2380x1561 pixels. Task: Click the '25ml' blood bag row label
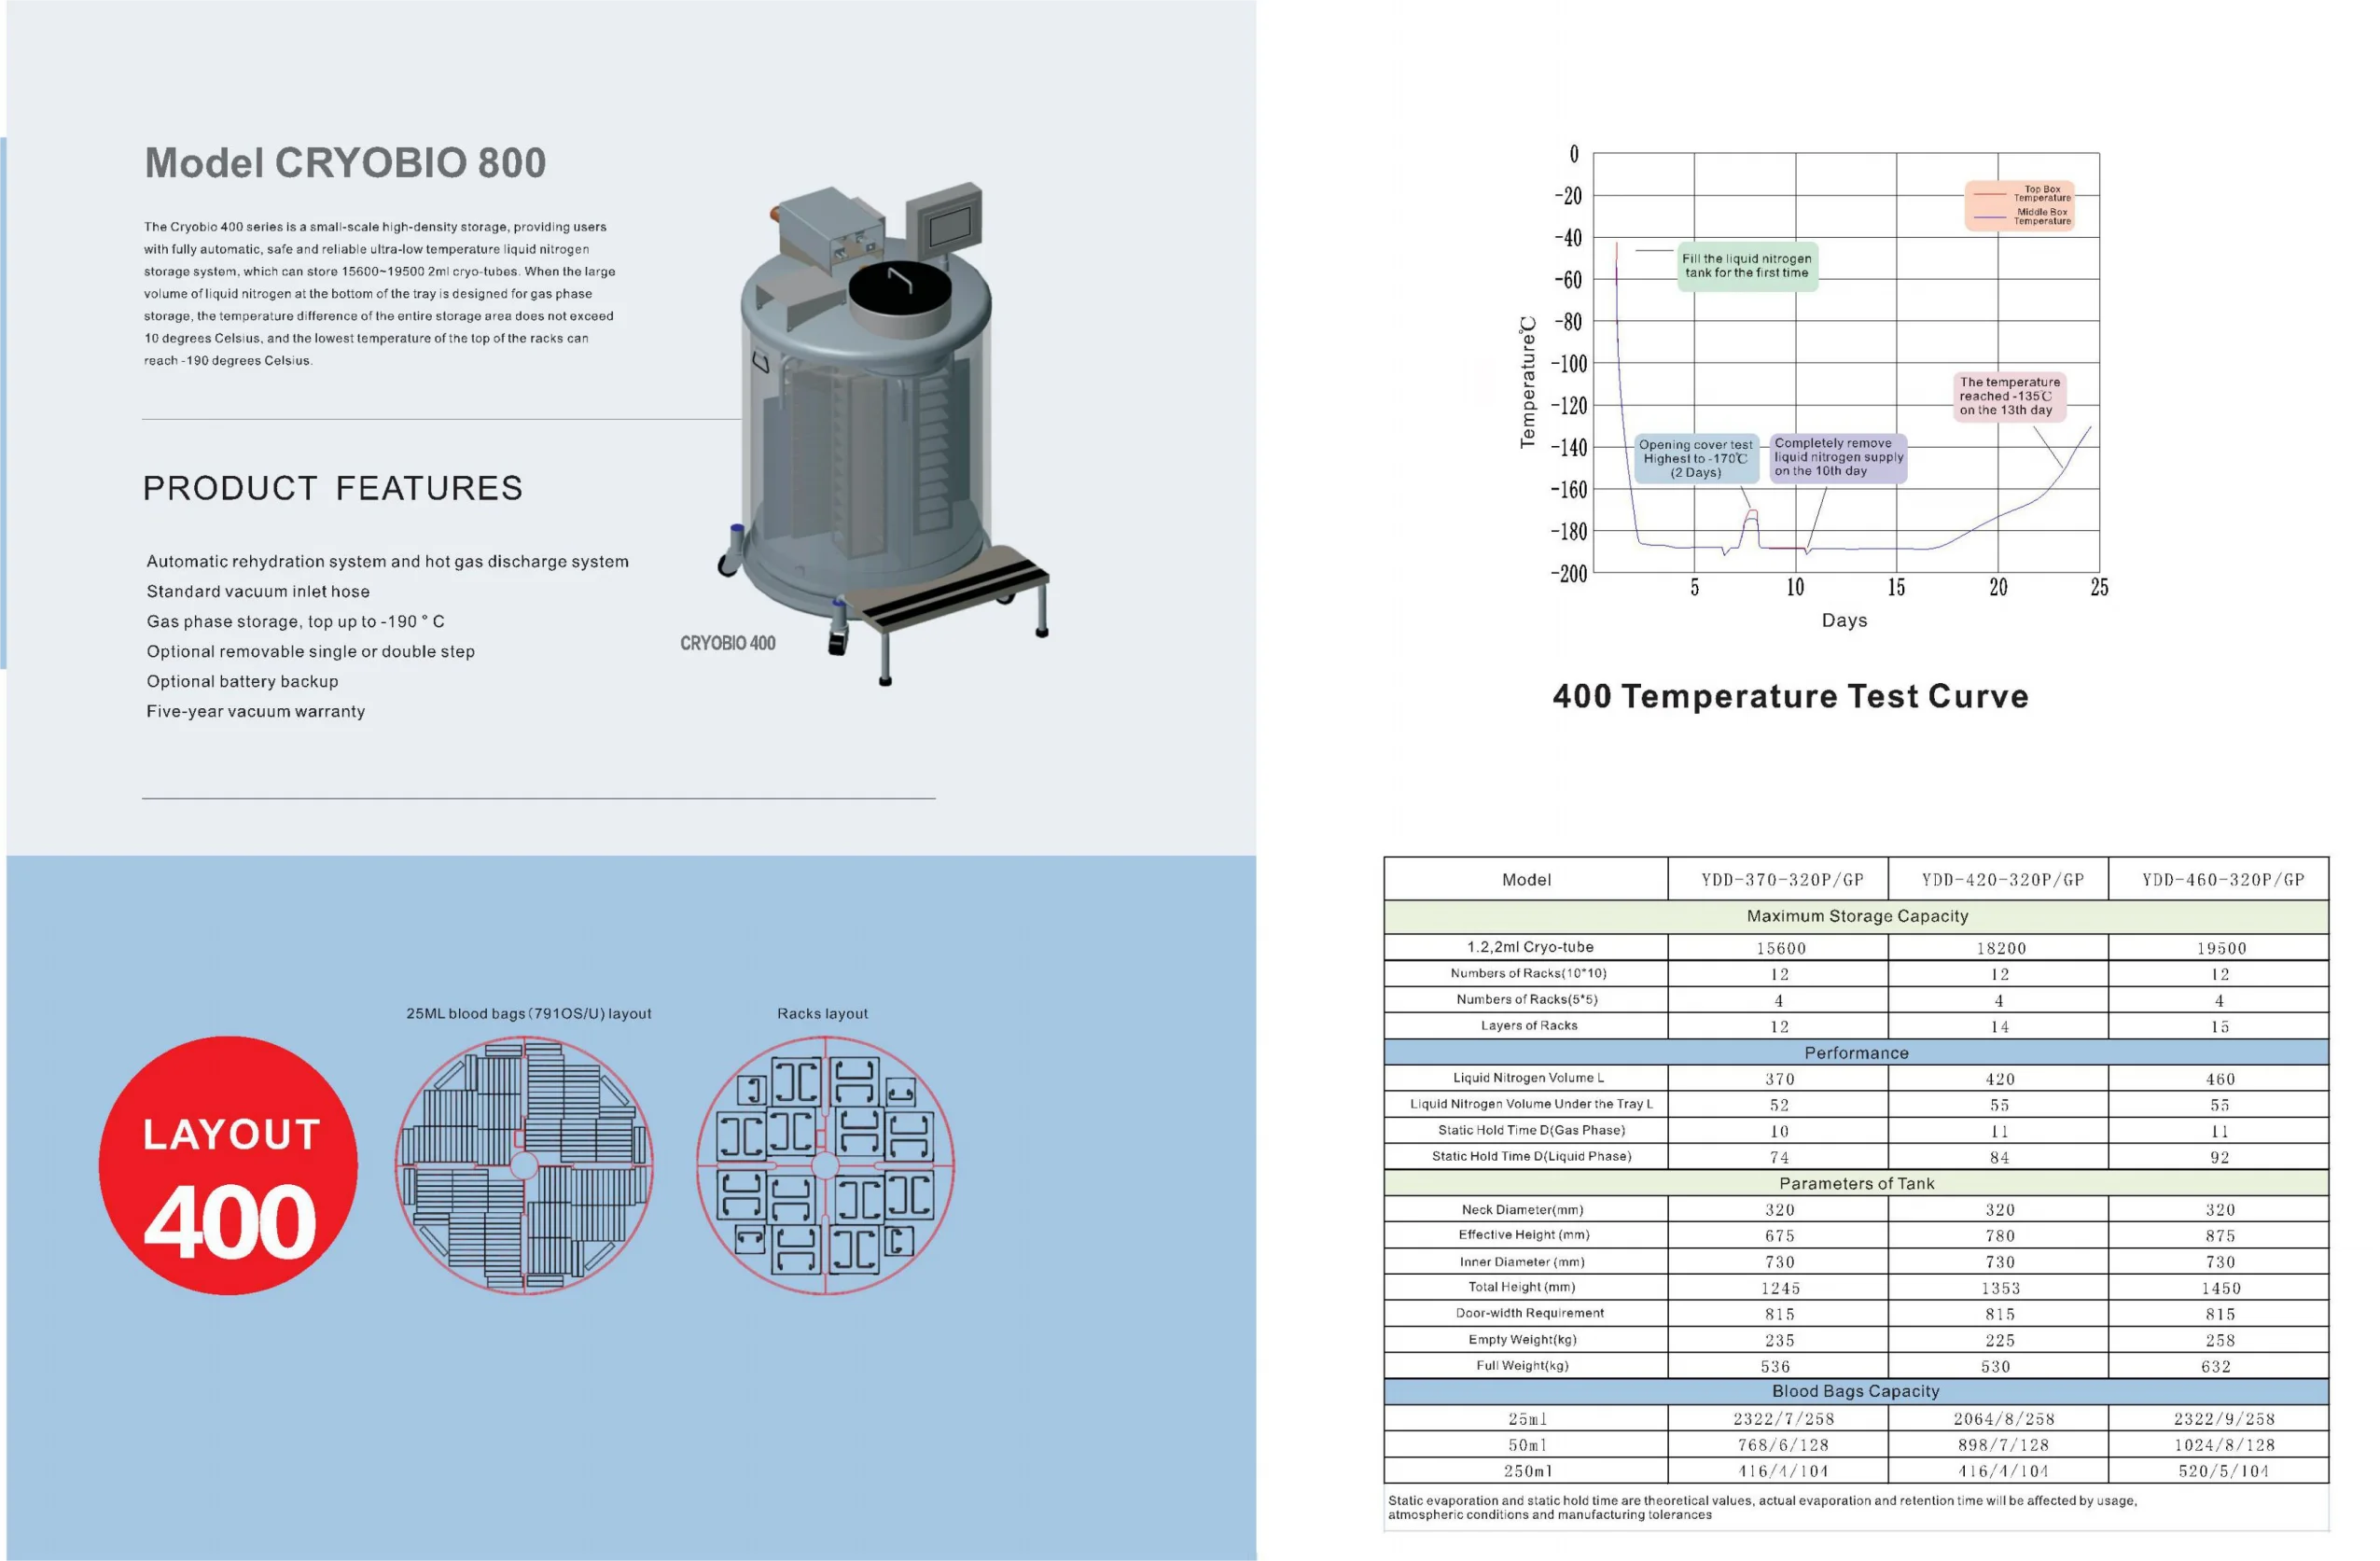point(1528,1419)
